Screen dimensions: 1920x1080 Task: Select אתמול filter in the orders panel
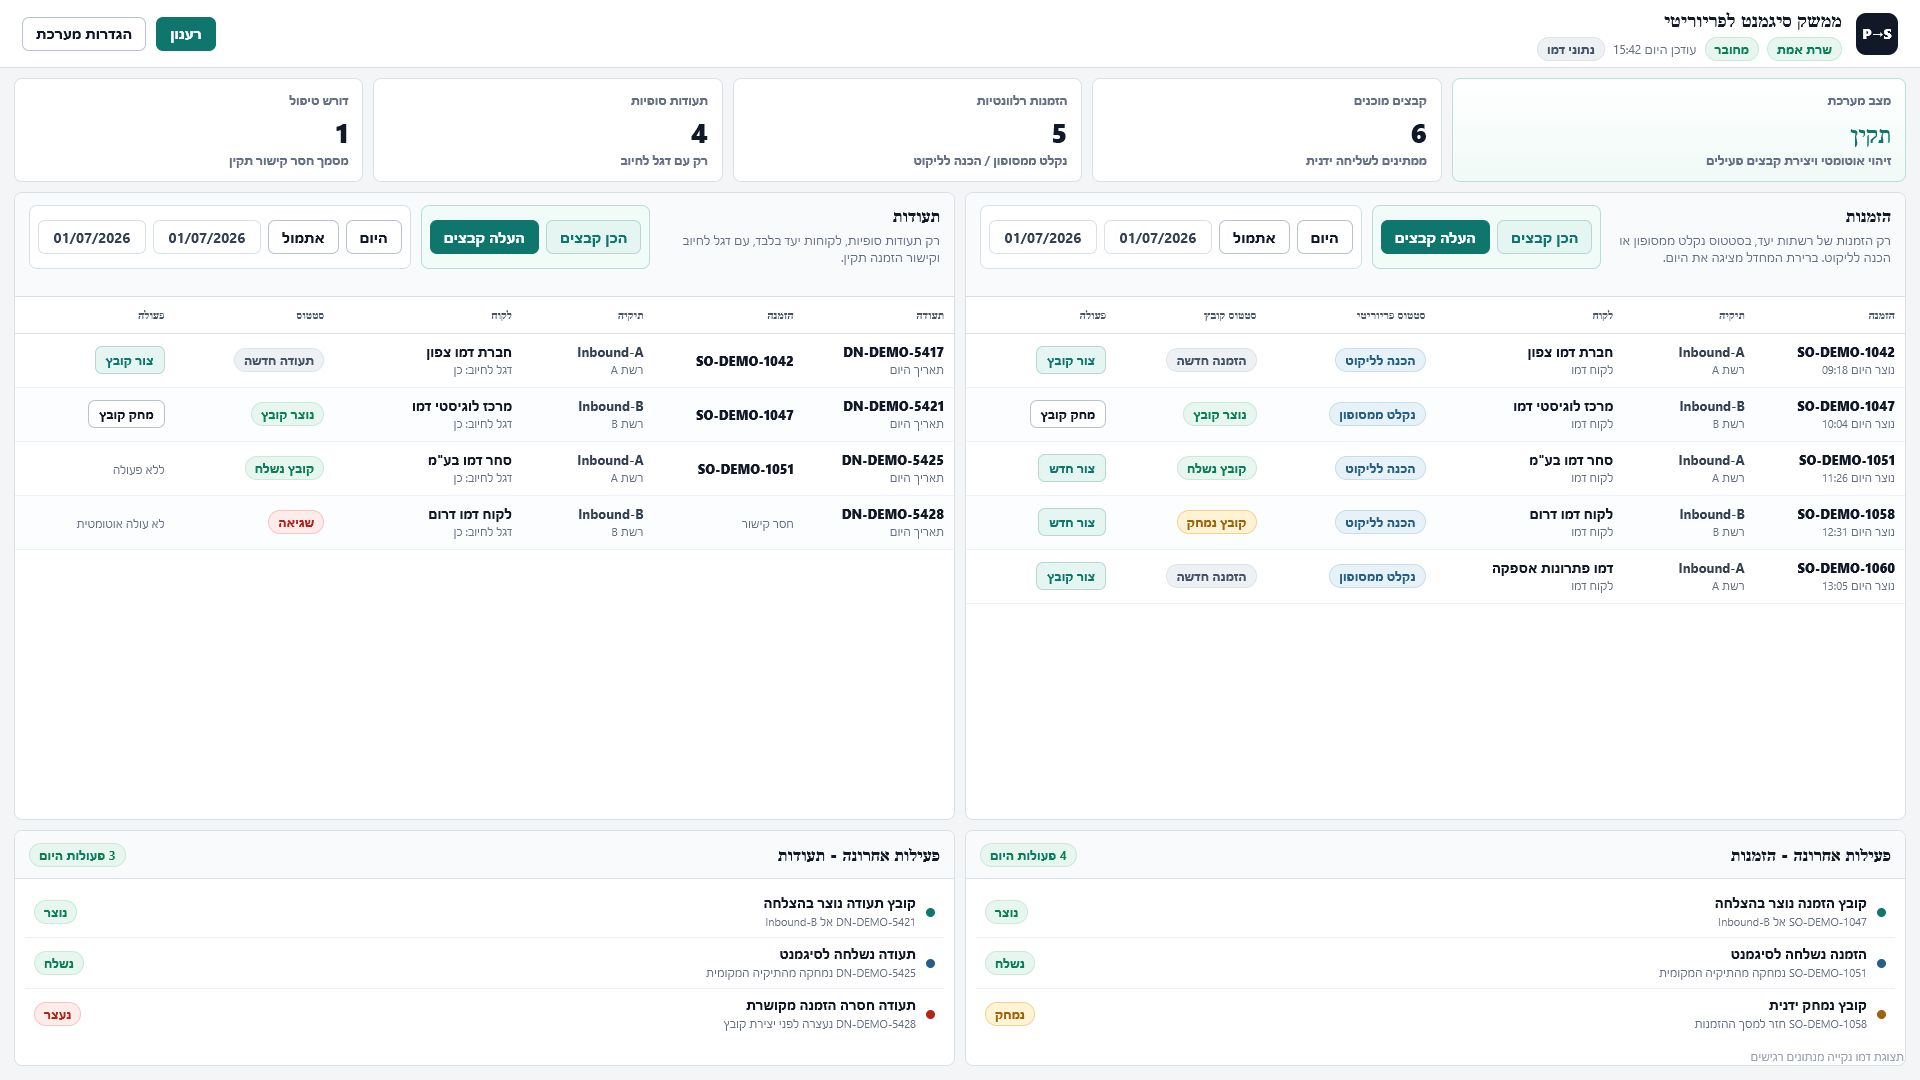coord(1254,237)
